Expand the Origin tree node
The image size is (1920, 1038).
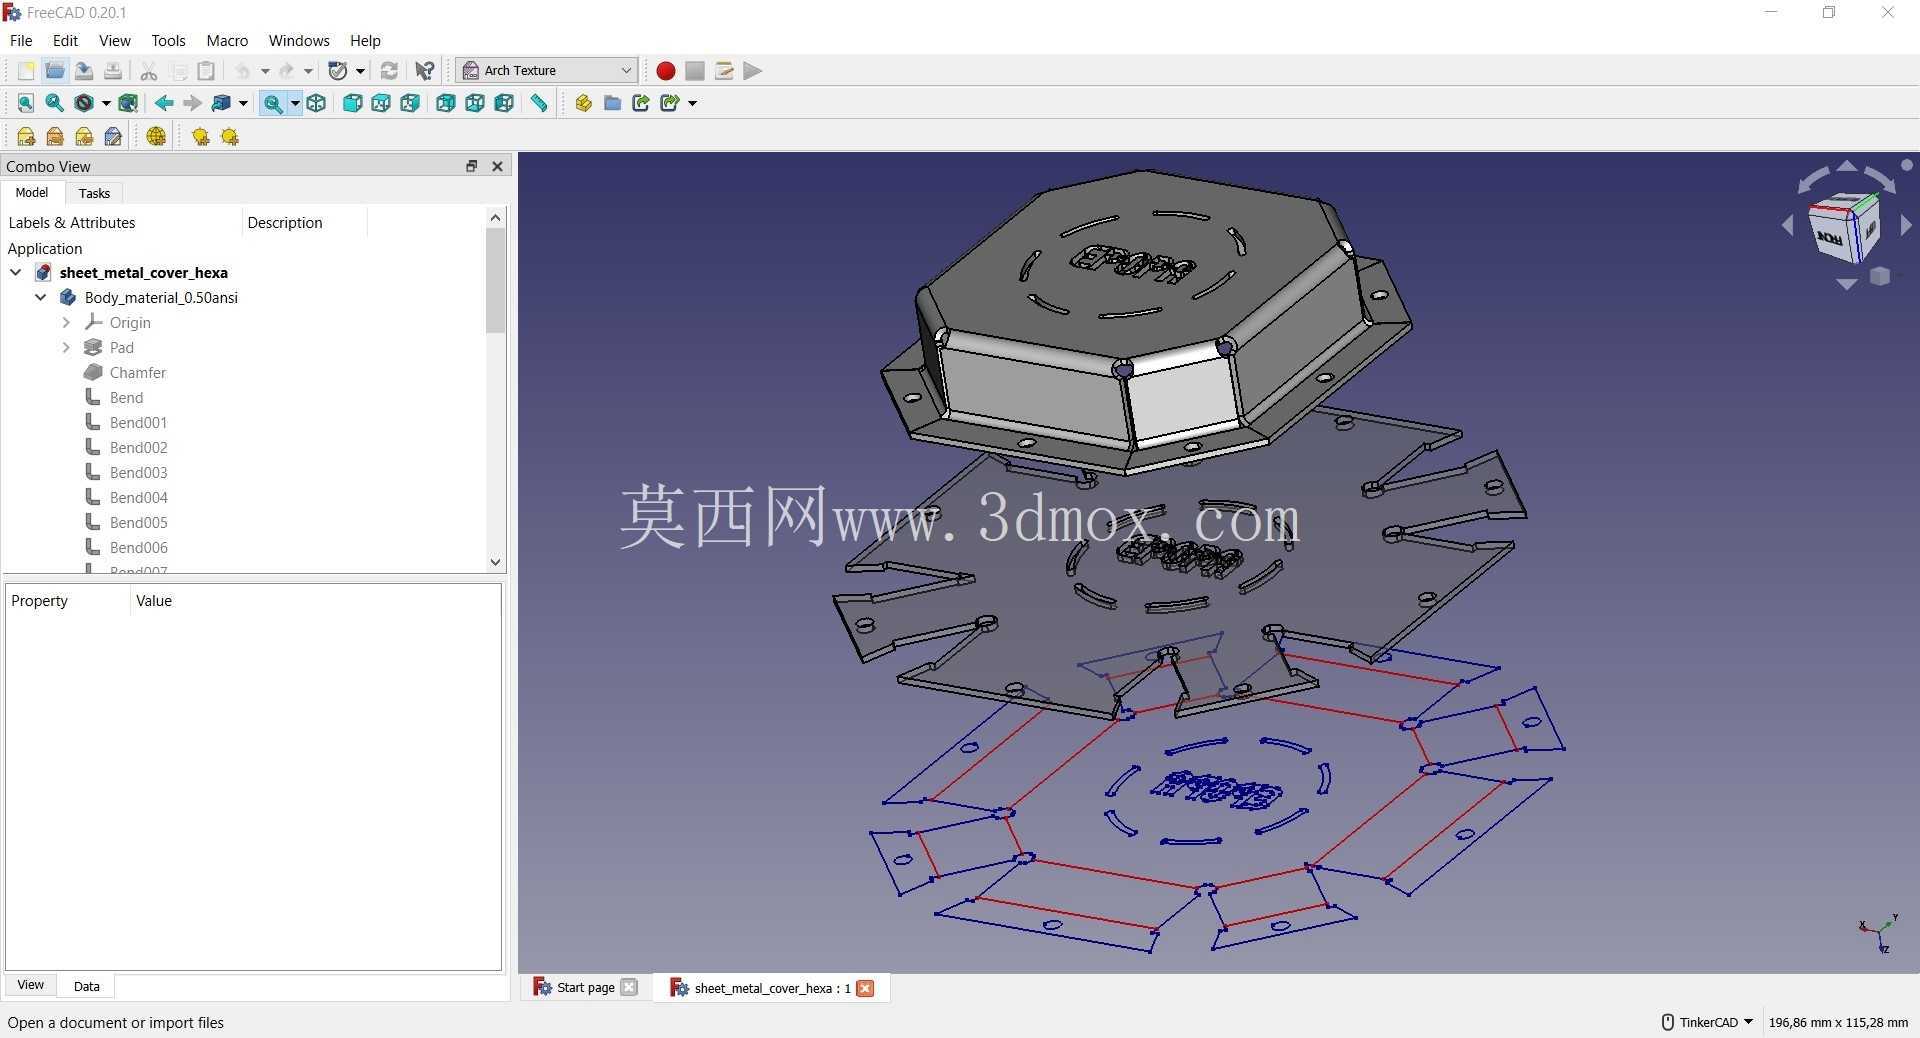[x=66, y=322]
